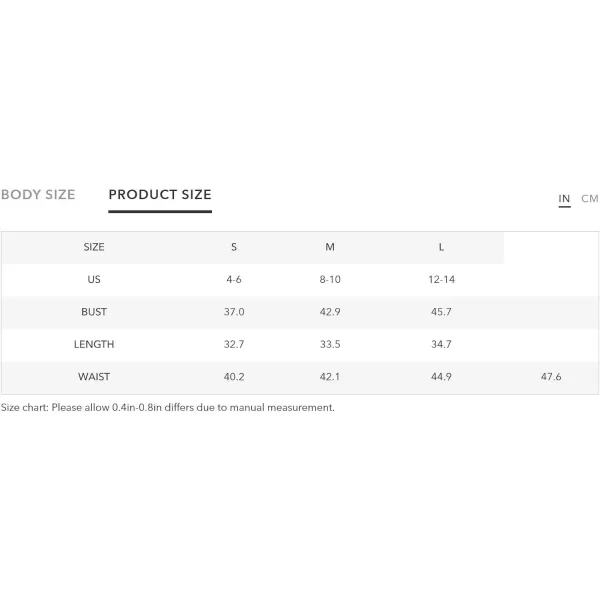The image size is (600, 600).
Task: Toggle units to CM
Action: pos(590,199)
